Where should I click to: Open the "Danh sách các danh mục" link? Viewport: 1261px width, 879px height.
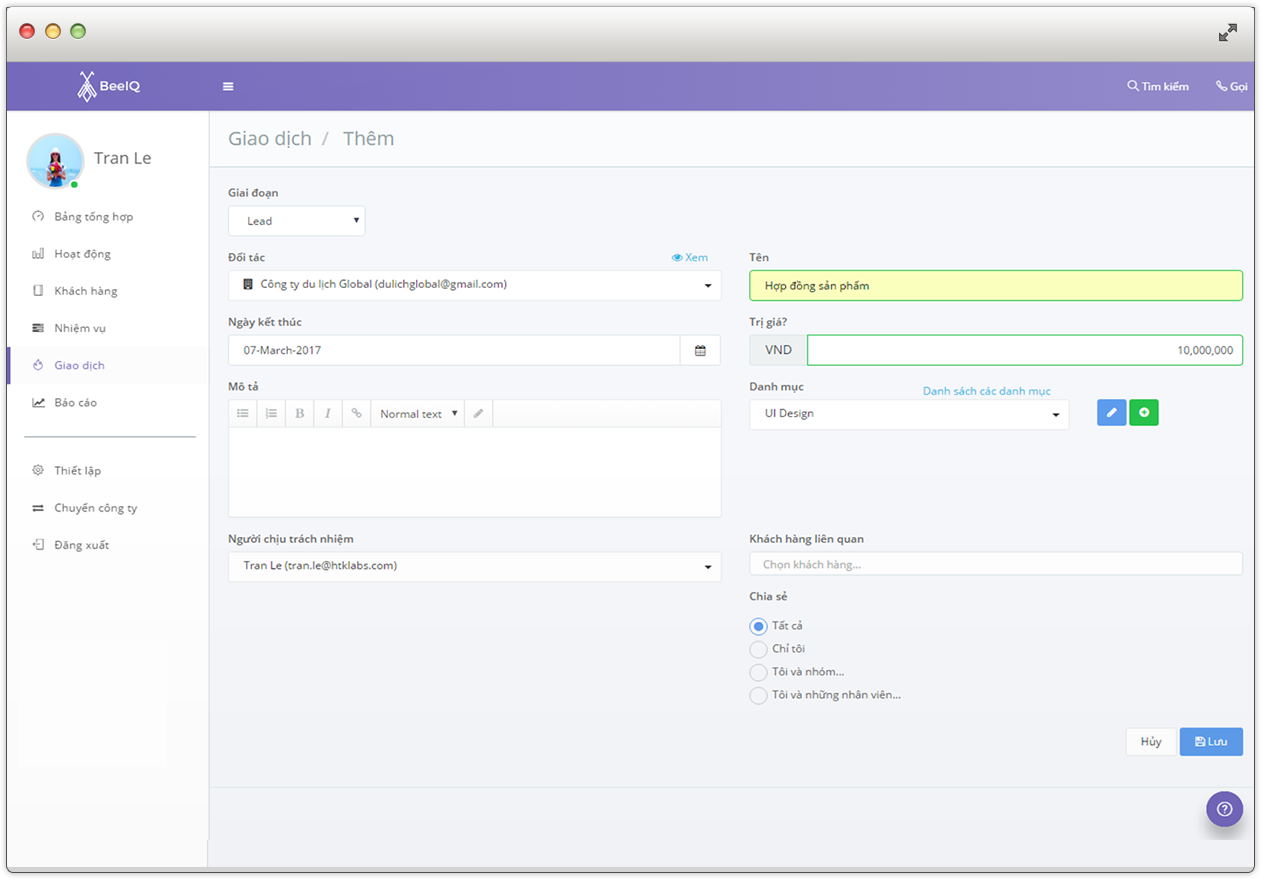(986, 391)
